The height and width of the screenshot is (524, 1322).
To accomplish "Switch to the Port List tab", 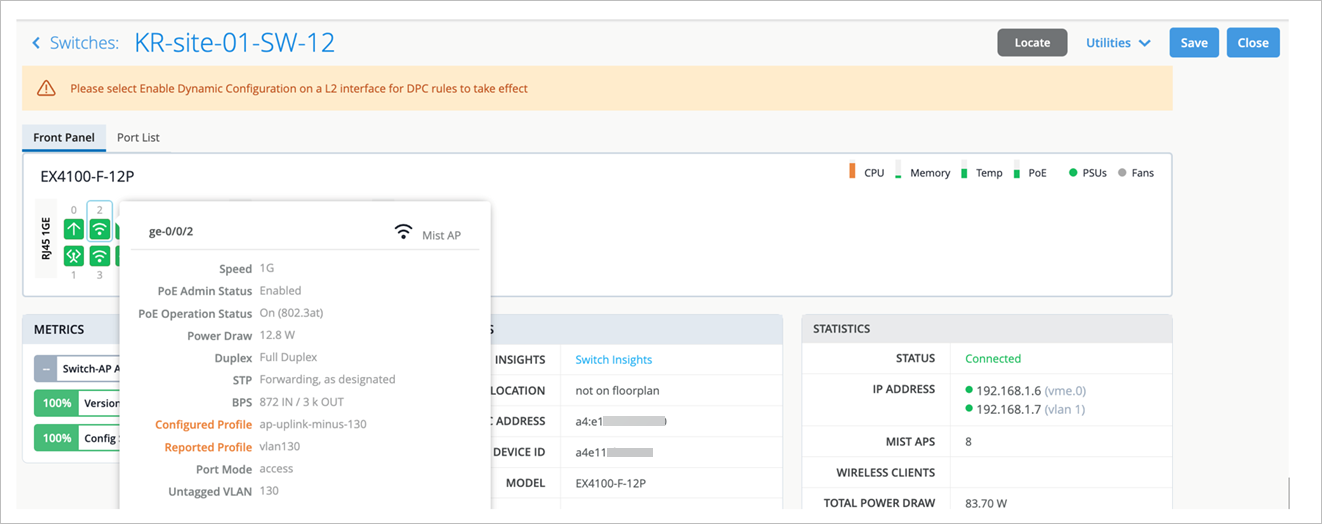I will 138,138.
